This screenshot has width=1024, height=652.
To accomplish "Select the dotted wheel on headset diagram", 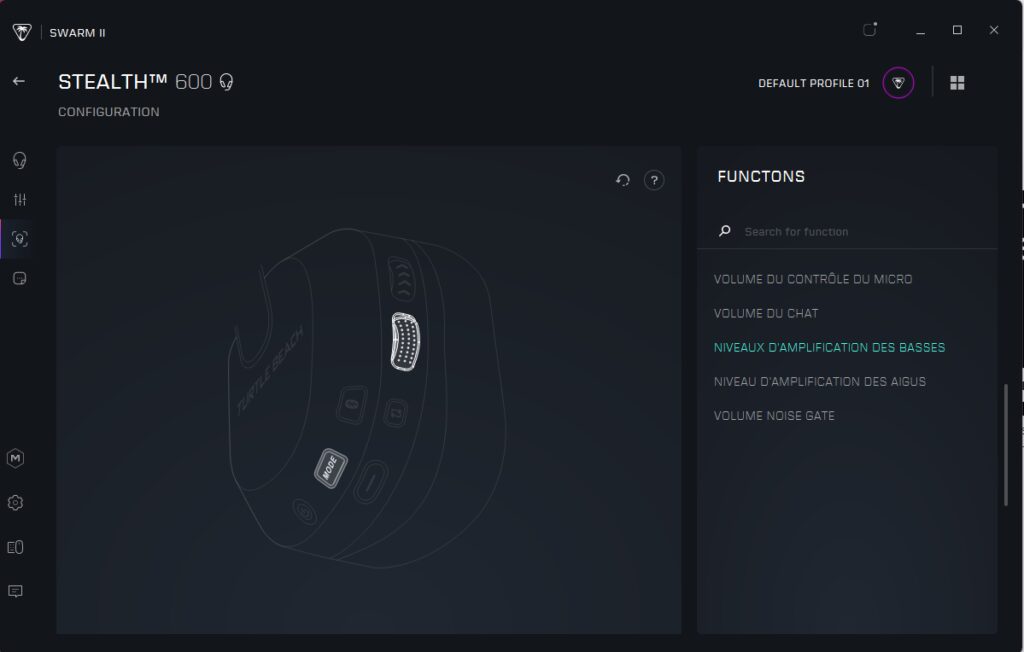I will [x=405, y=342].
